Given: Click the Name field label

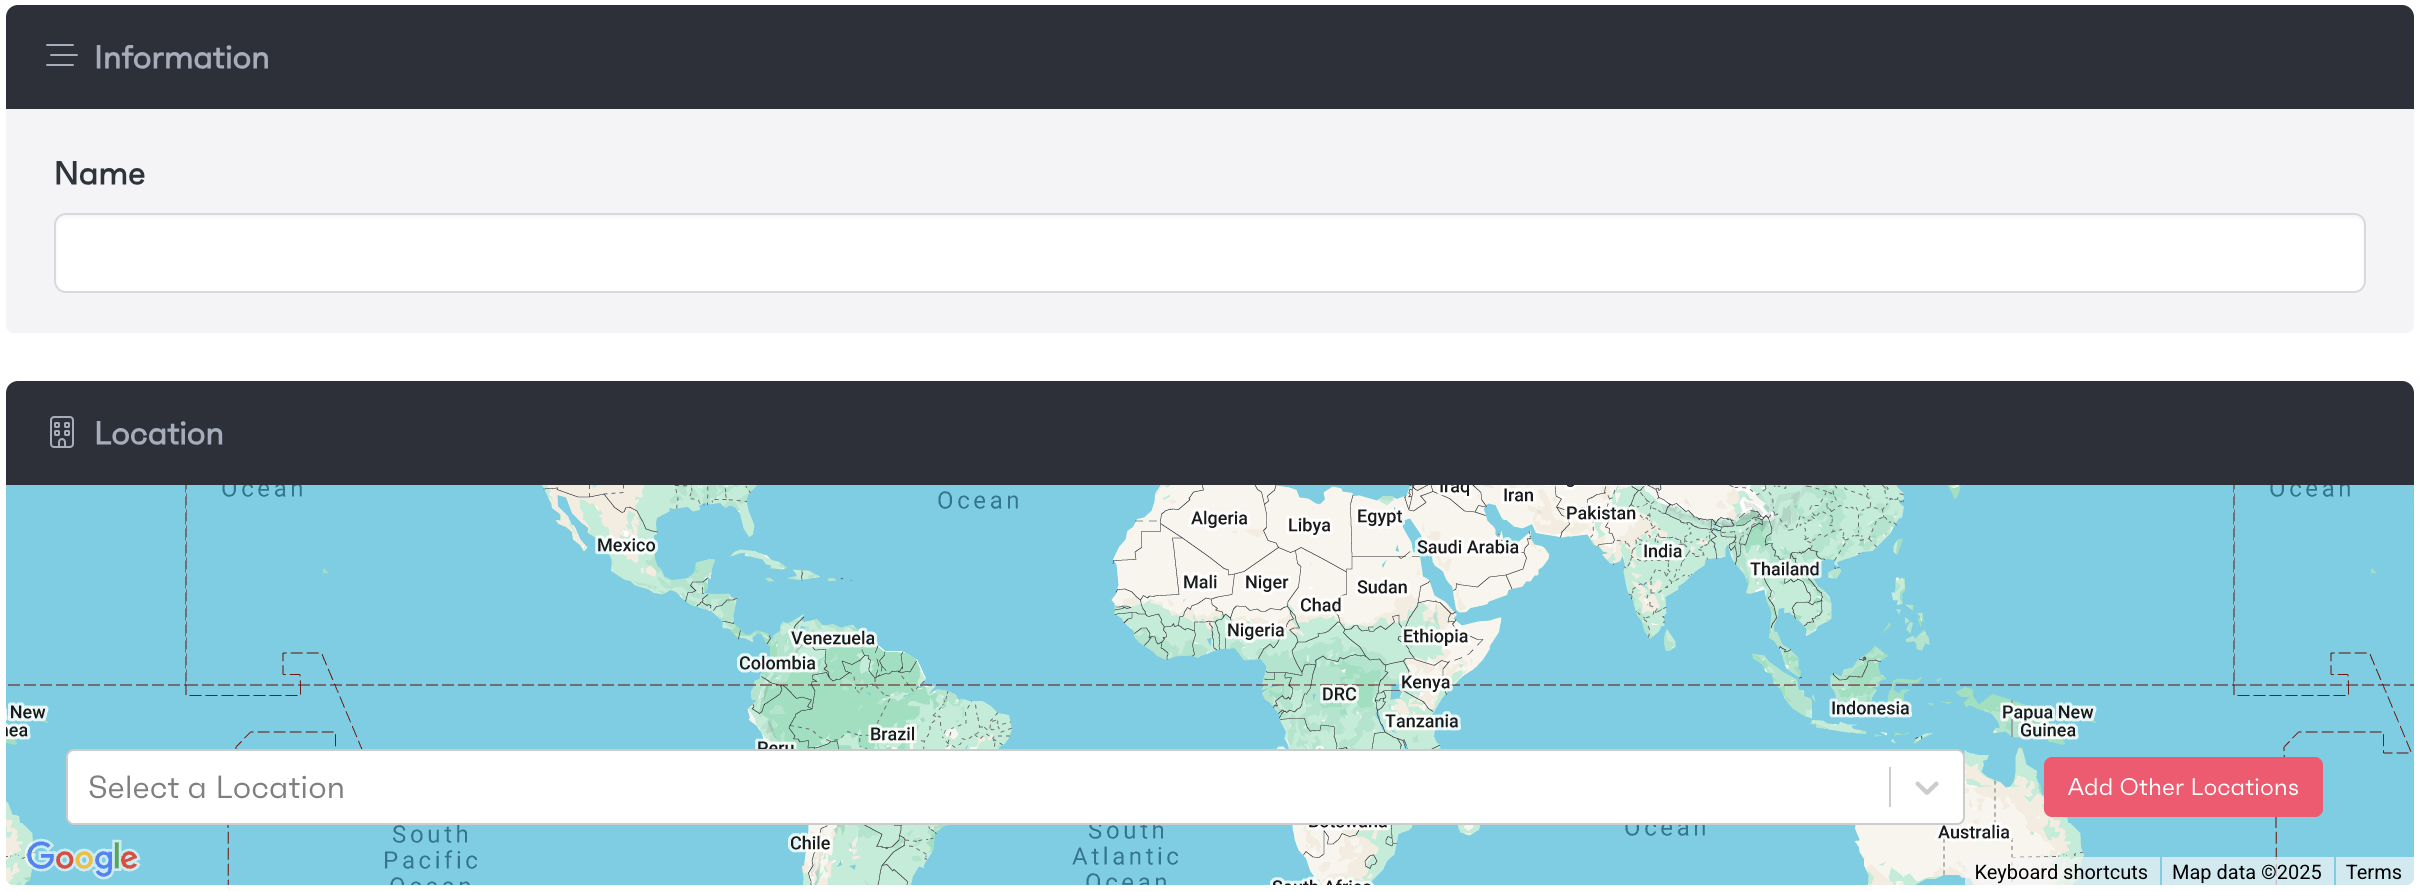Looking at the screenshot, I should point(100,174).
